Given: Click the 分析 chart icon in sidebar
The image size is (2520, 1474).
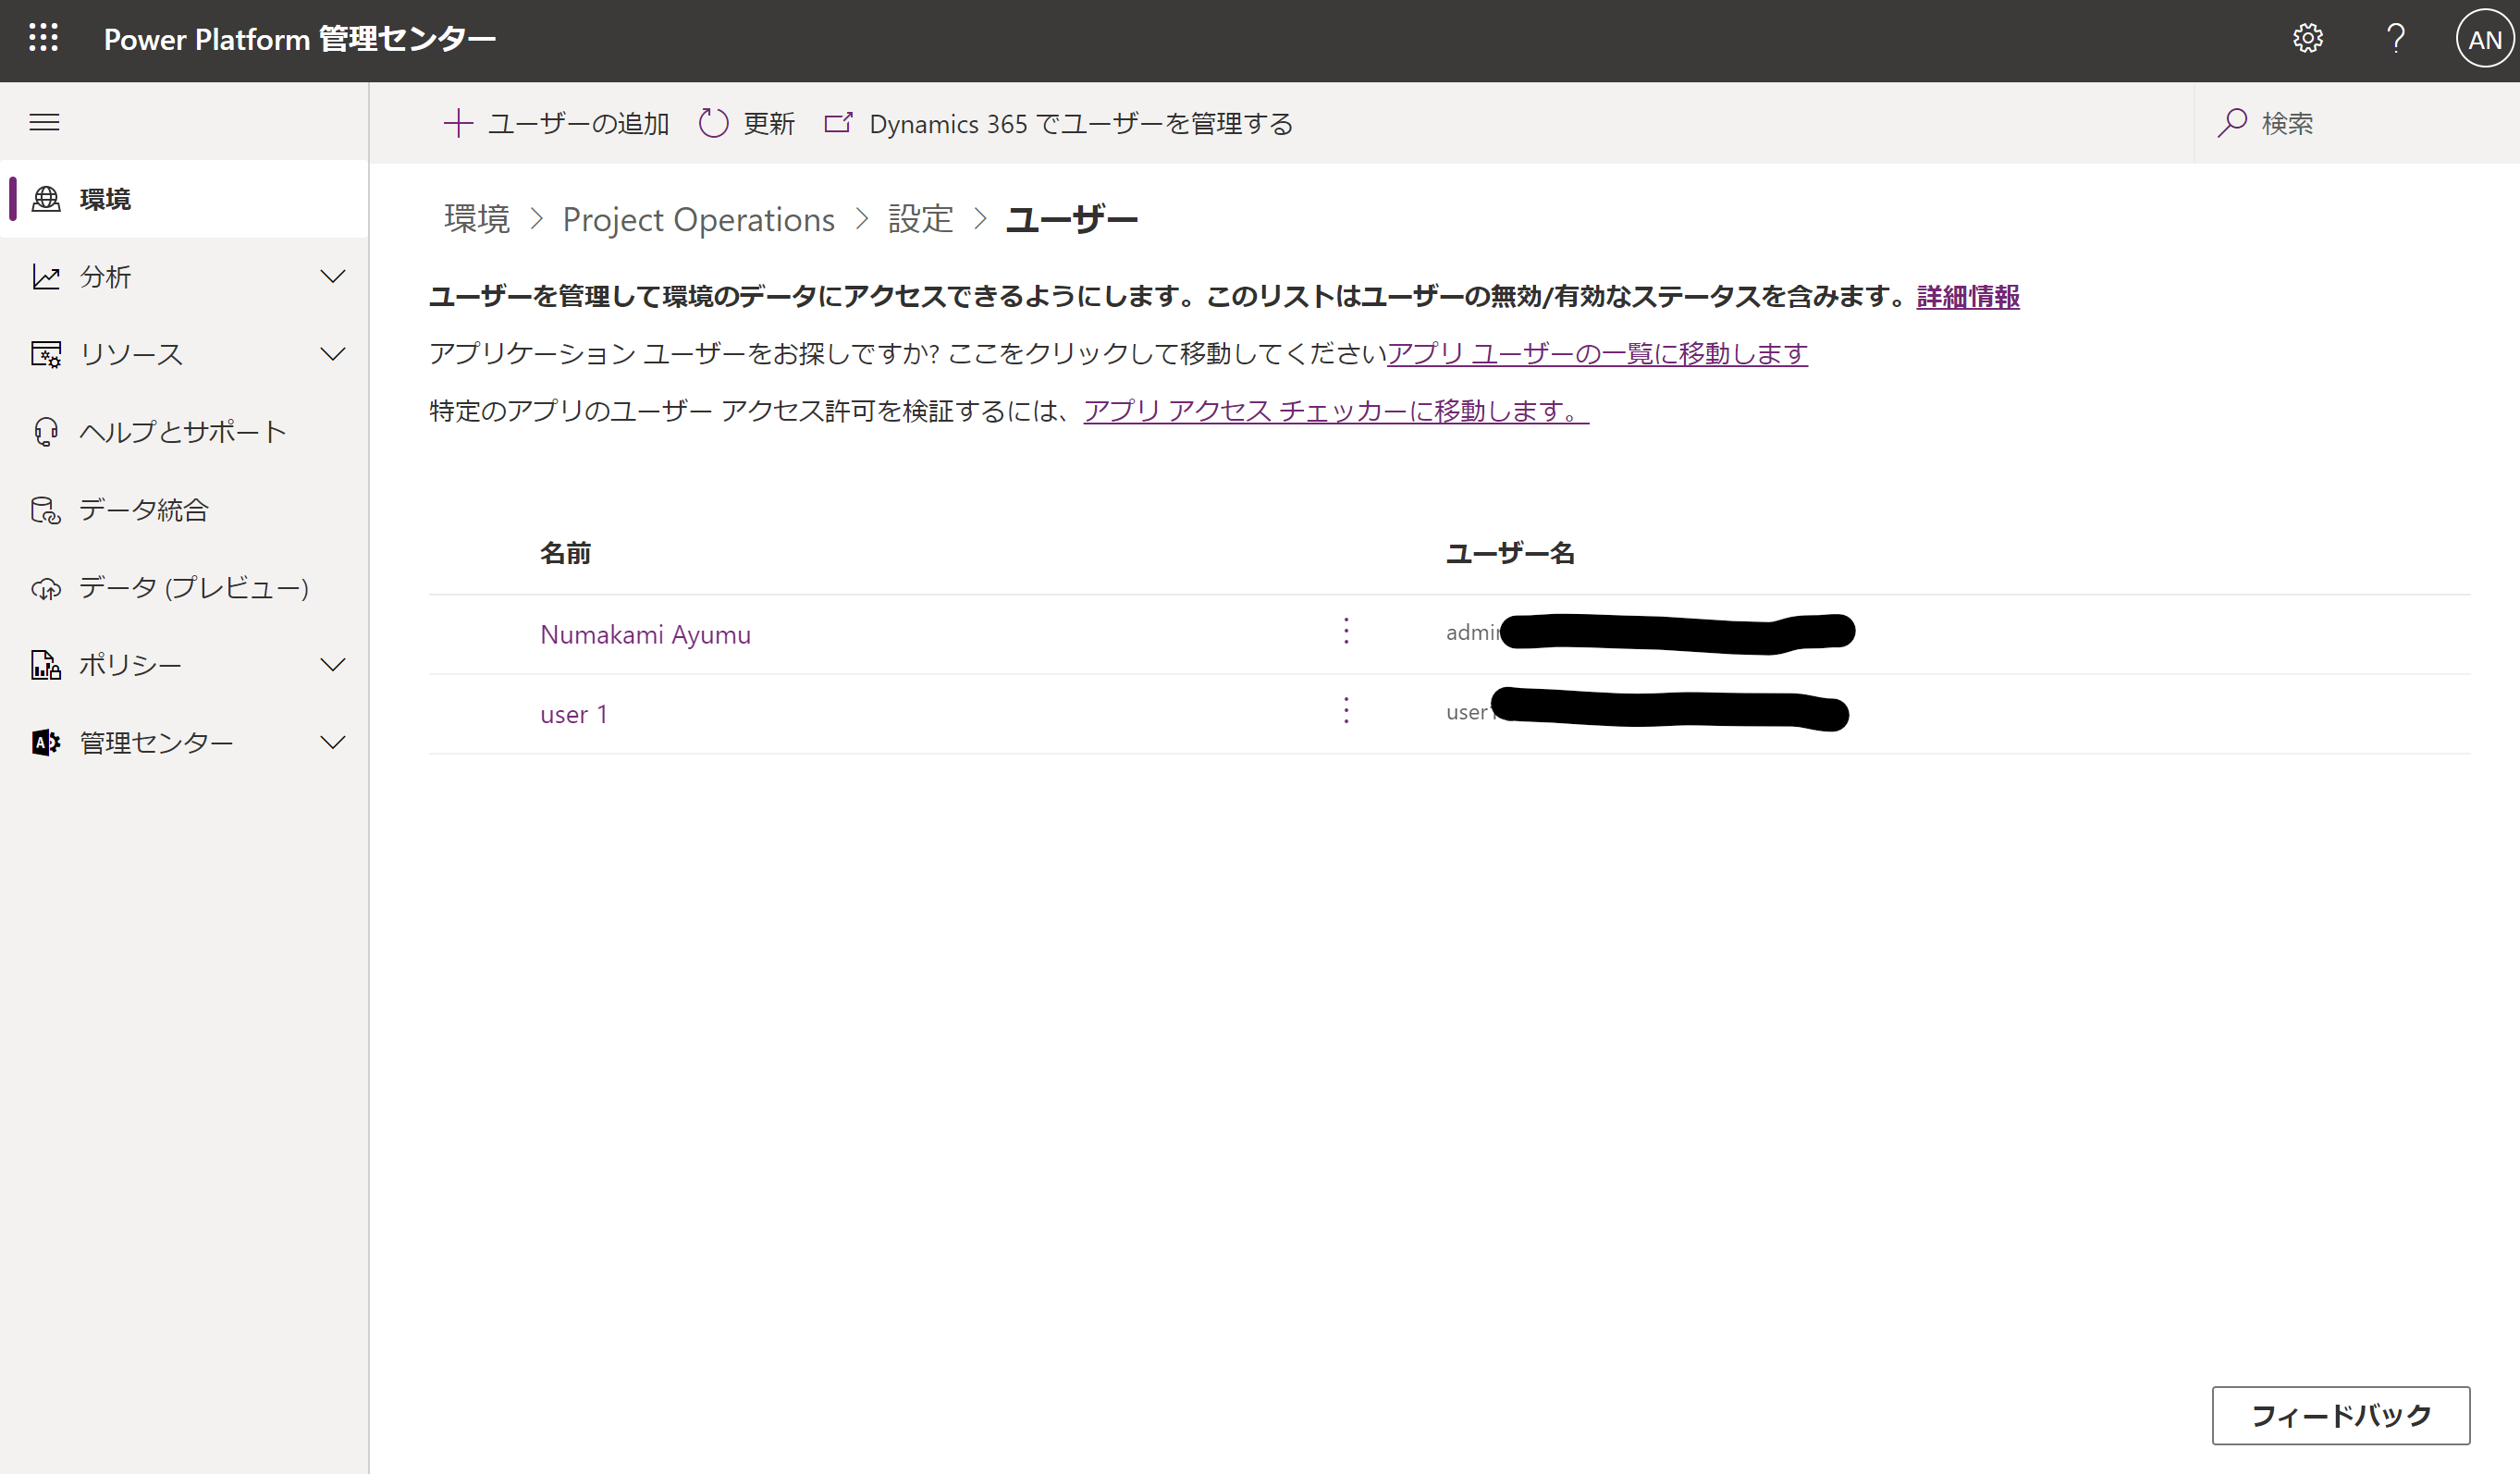Looking at the screenshot, I should 46,277.
